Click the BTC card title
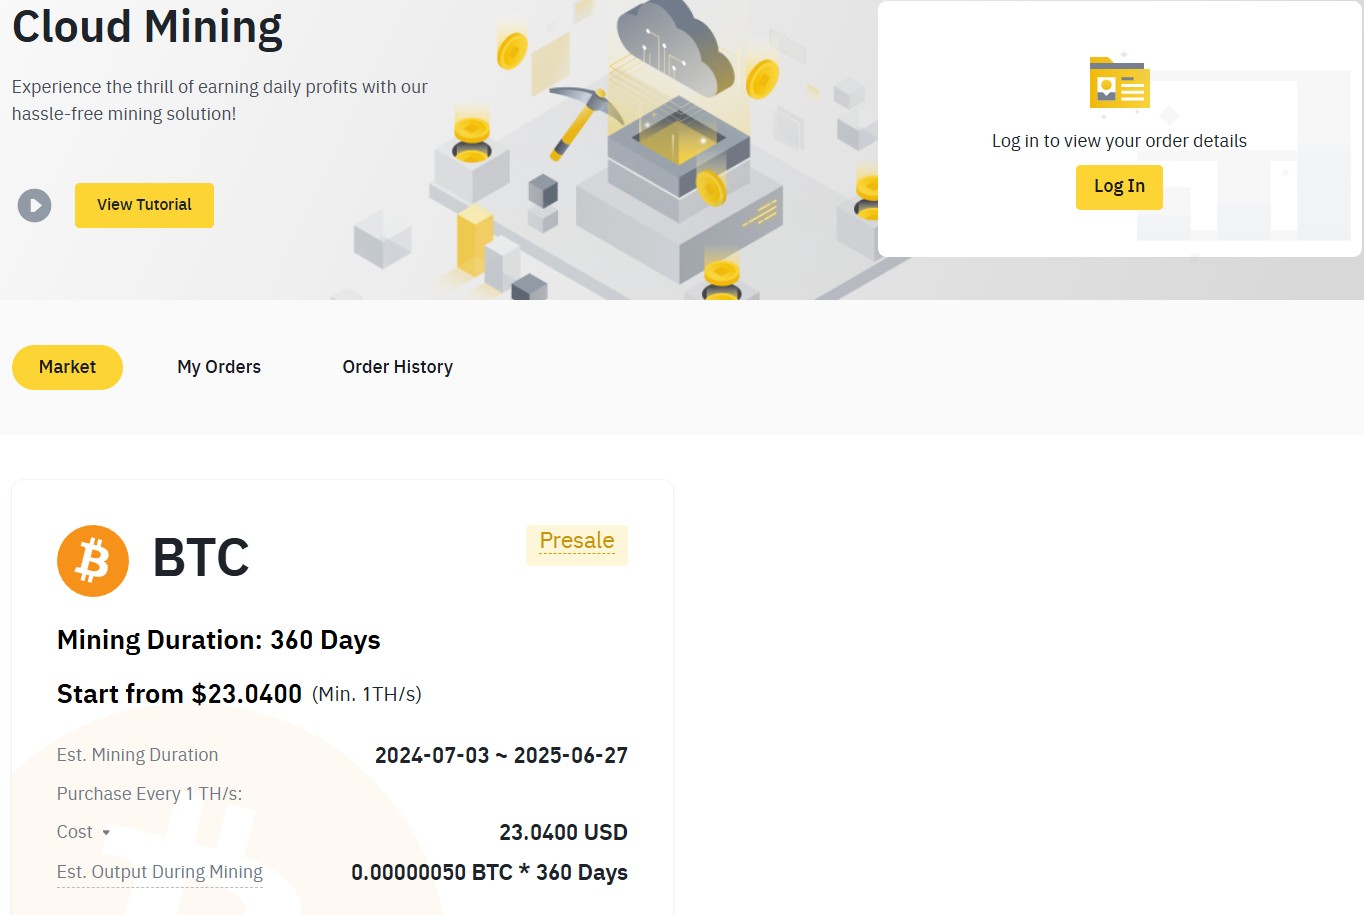This screenshot has height=915, width=1364. [x=201, y=558]
